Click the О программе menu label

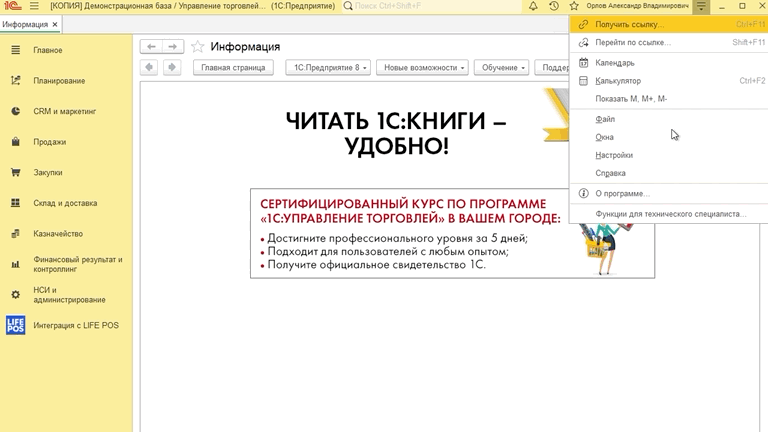pos(623,193)
